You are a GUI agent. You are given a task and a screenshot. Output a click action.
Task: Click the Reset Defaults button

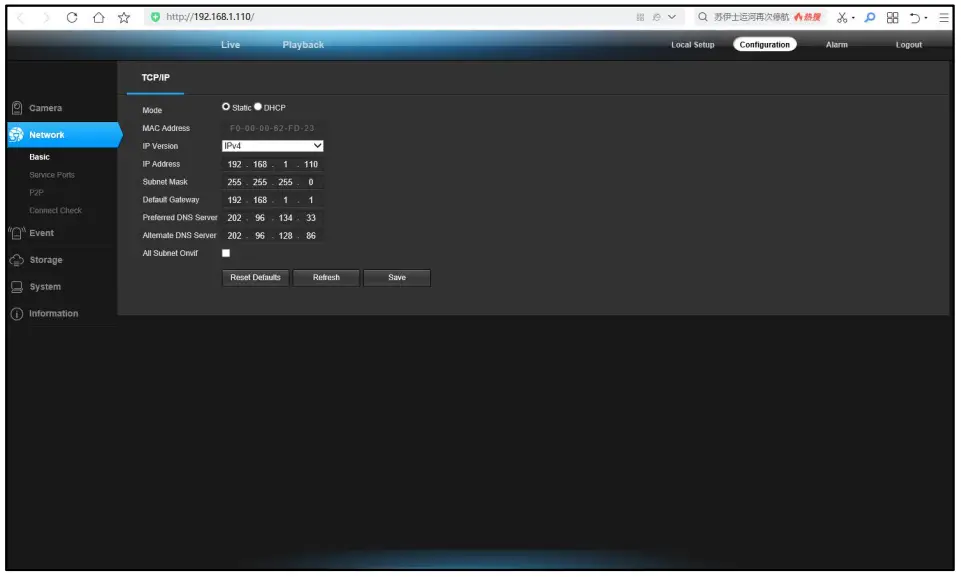click(x=255, y=278)
